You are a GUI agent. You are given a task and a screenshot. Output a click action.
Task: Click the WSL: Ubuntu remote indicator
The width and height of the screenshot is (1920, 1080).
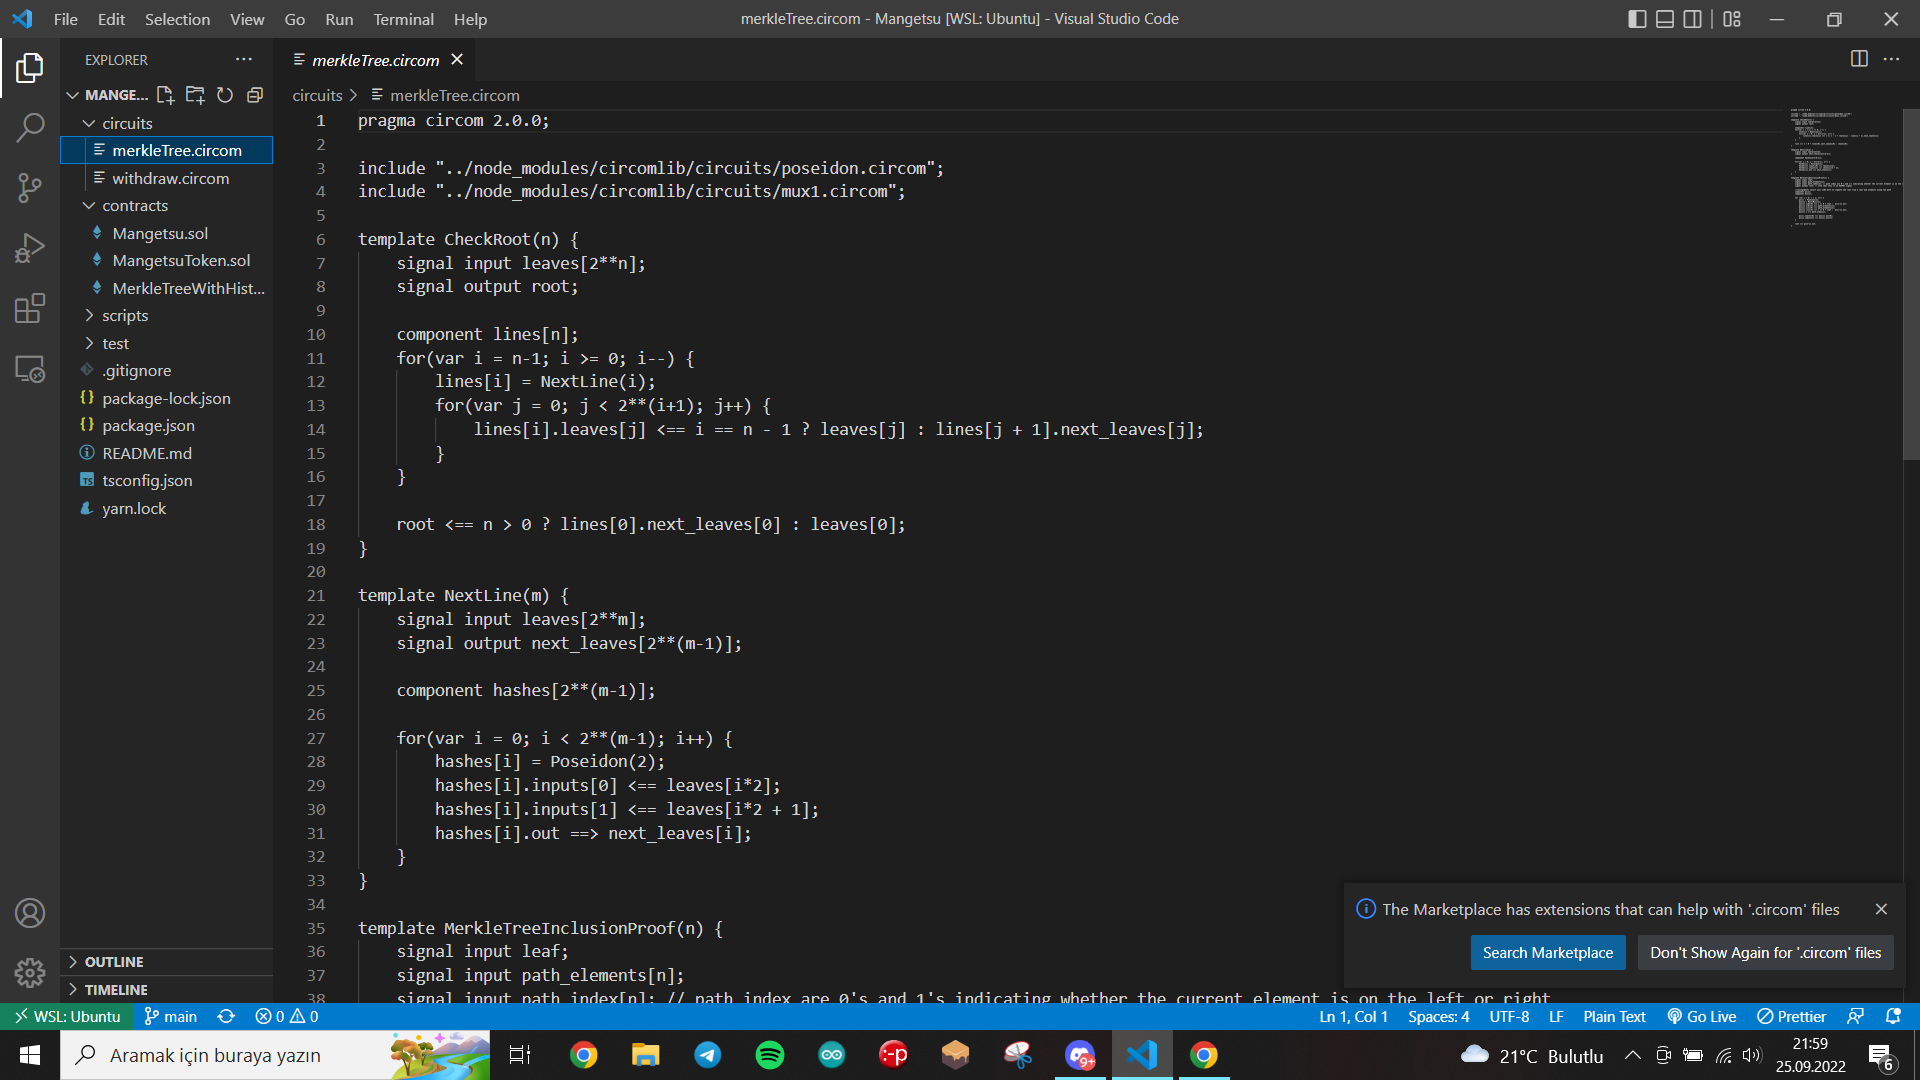click(x=67, y=1016)
